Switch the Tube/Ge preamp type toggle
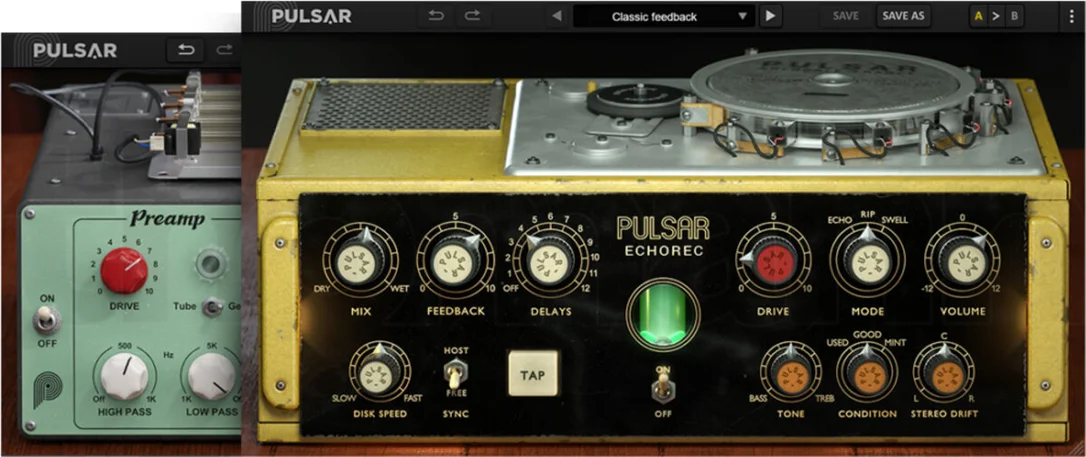The image size is (1086, 457). [x=212, y=307]
